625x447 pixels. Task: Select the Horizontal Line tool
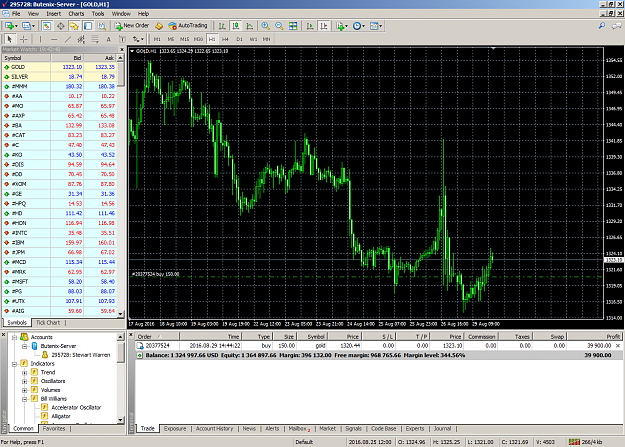[x=54, y=39]
